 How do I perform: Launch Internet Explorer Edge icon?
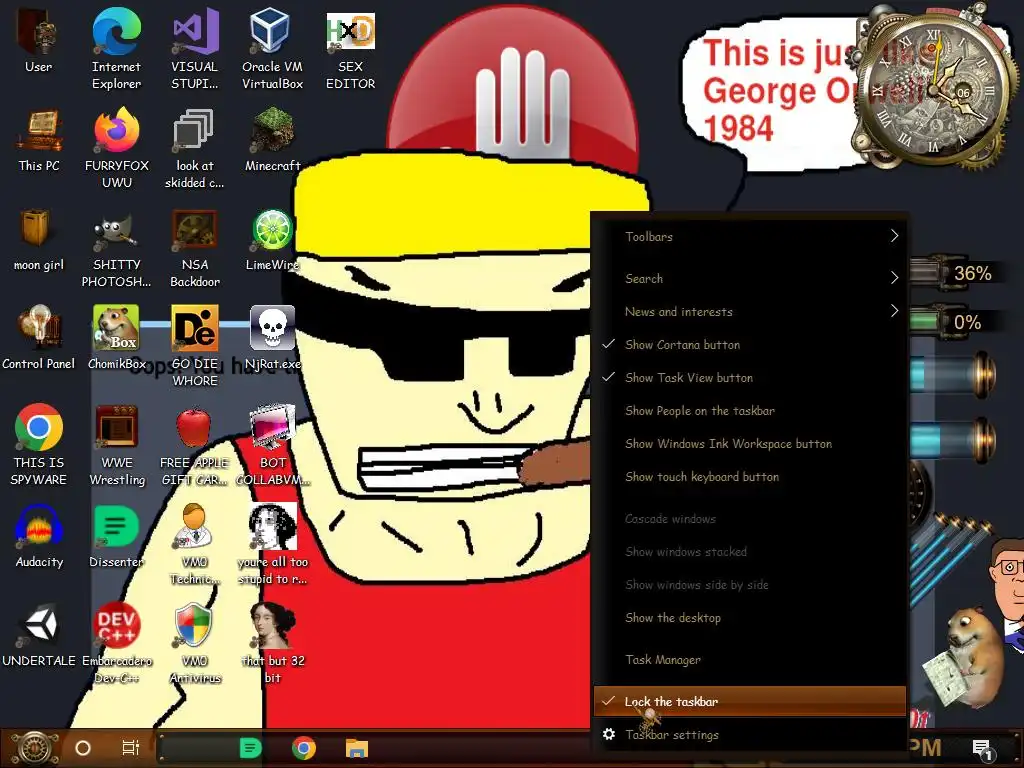[116, 49]
